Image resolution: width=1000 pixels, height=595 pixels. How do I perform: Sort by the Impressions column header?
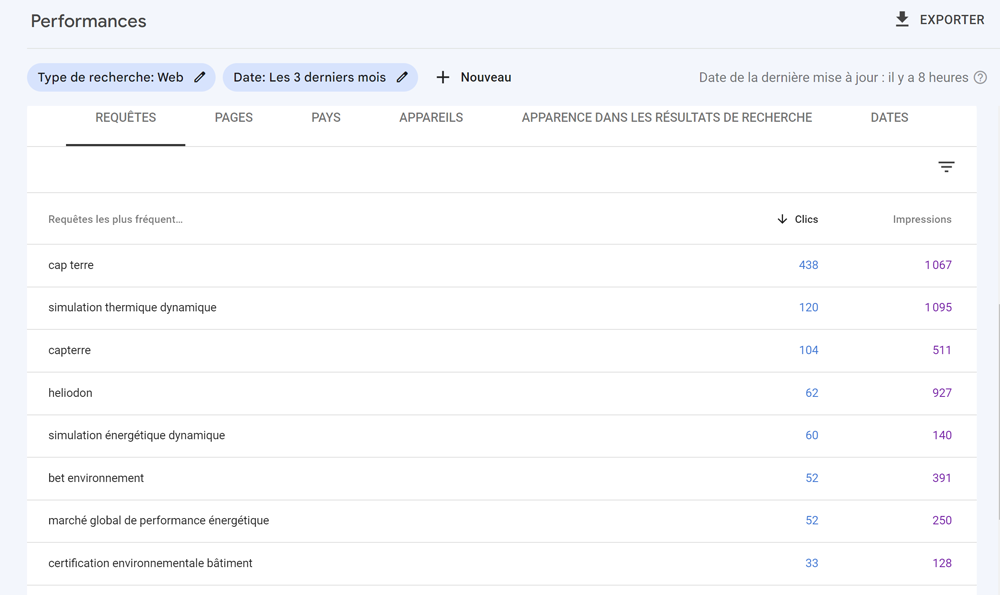[922, 219]
